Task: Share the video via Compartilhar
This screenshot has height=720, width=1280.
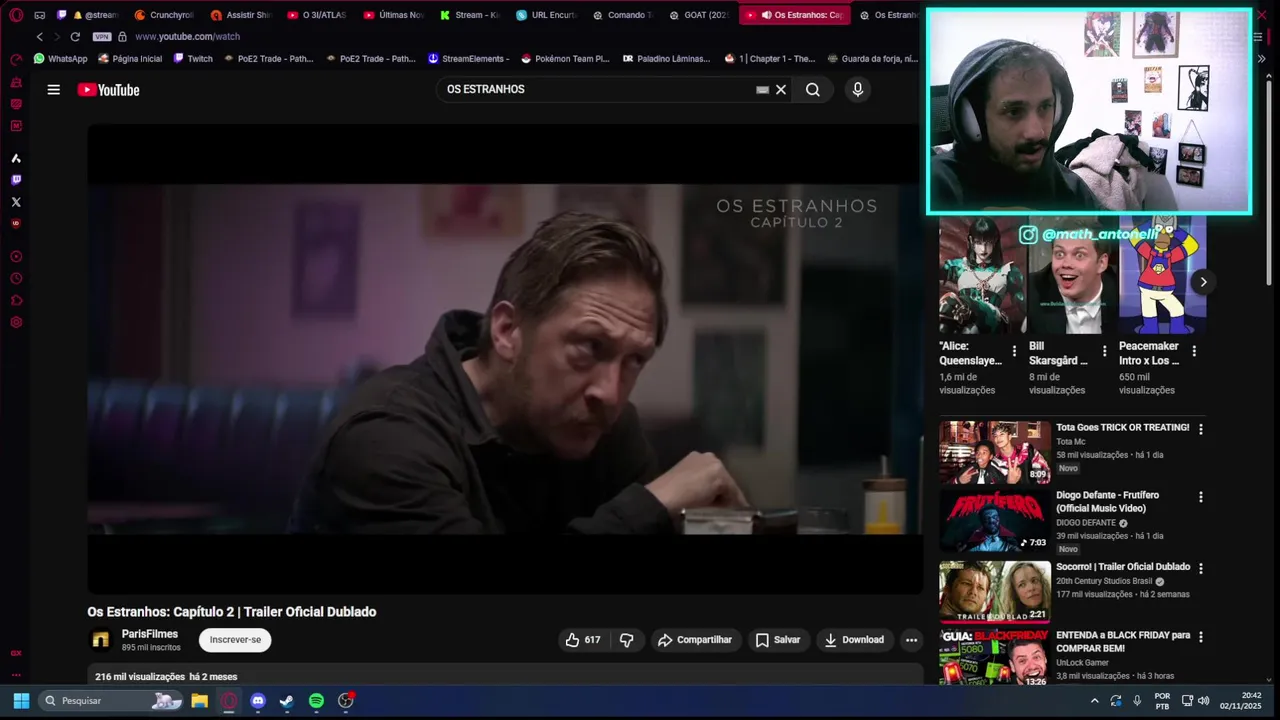Action: (x=695, y=640)
